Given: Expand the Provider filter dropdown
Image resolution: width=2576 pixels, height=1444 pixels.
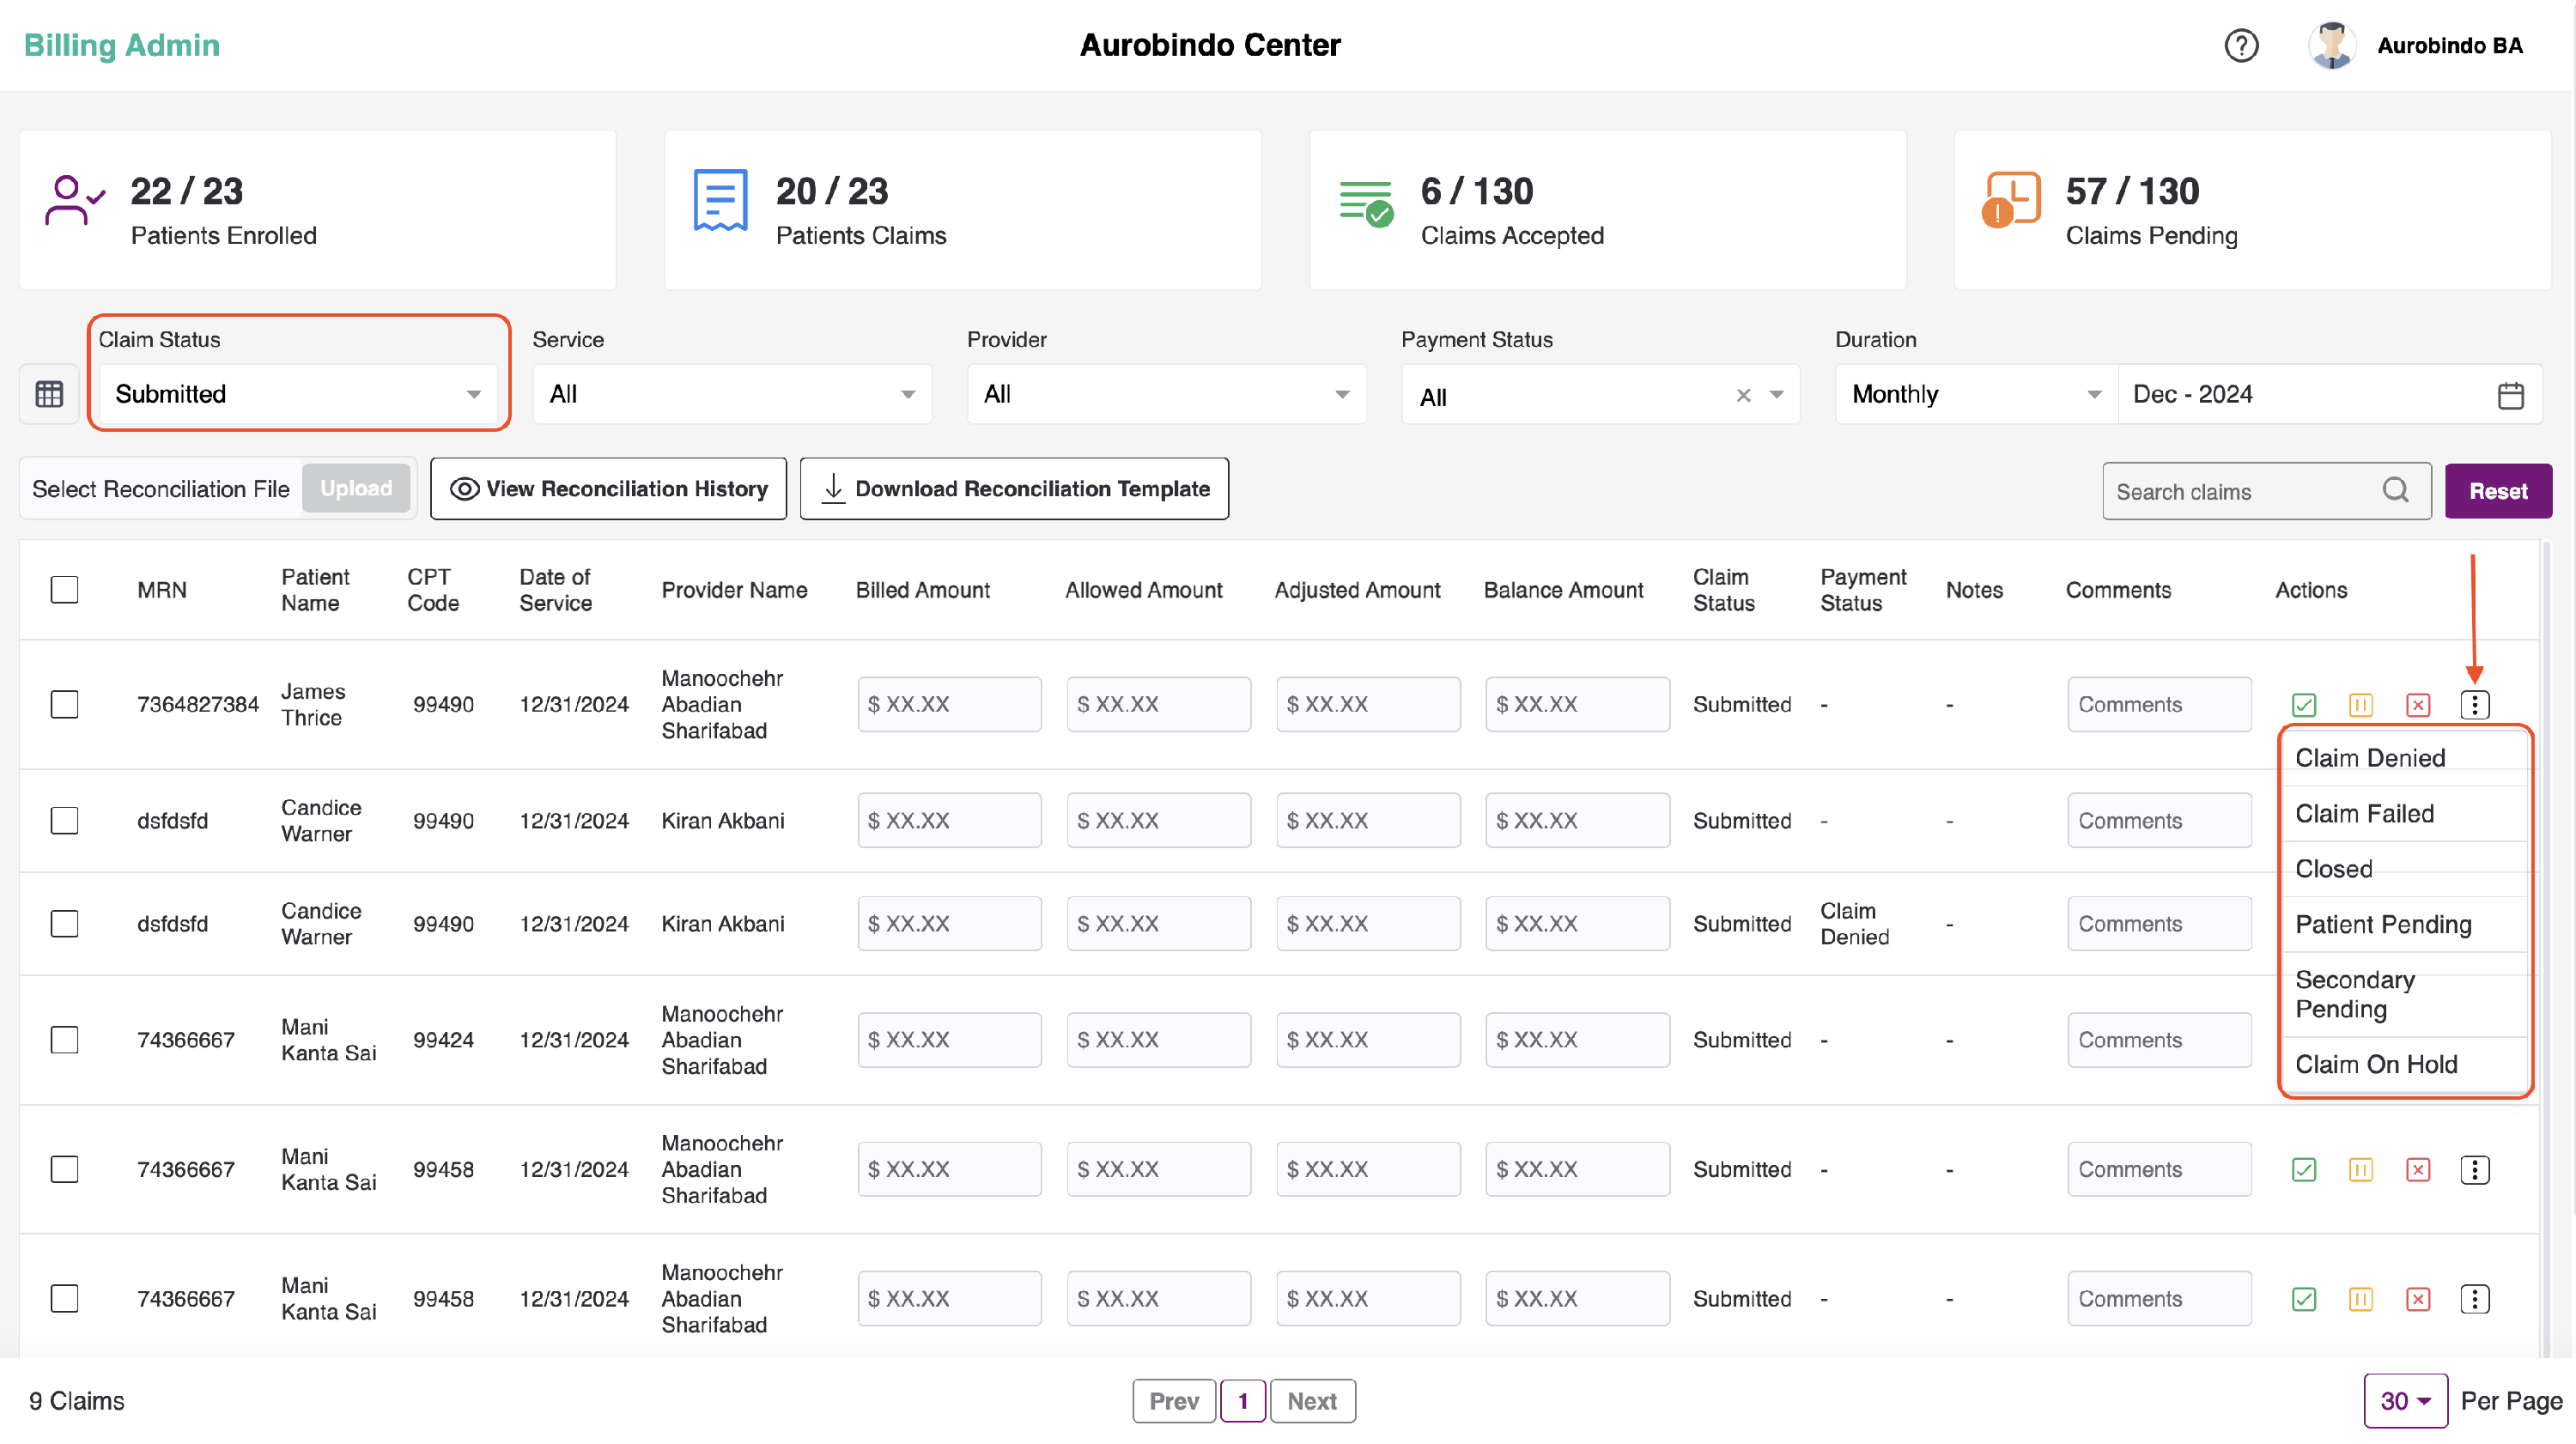Looking at the screenshot, I should point(1165,394).
